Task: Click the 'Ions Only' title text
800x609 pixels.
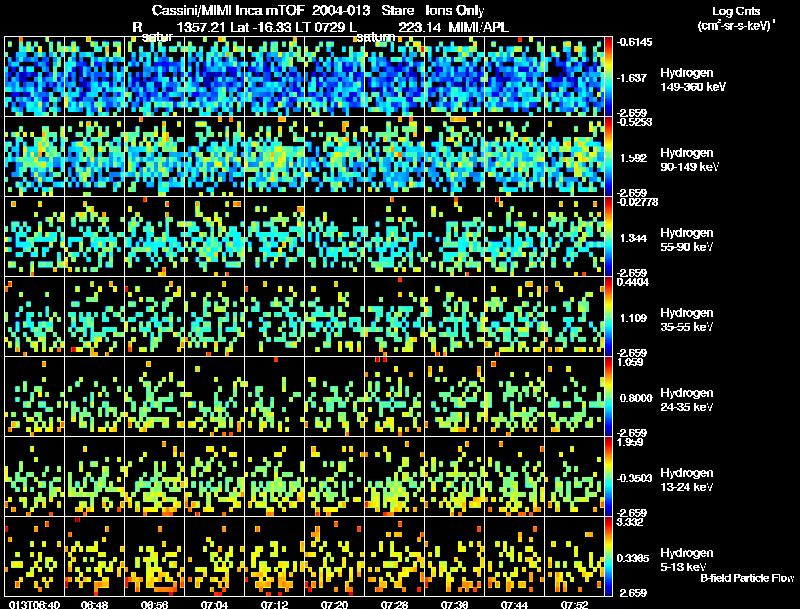Action: point(455,10)
